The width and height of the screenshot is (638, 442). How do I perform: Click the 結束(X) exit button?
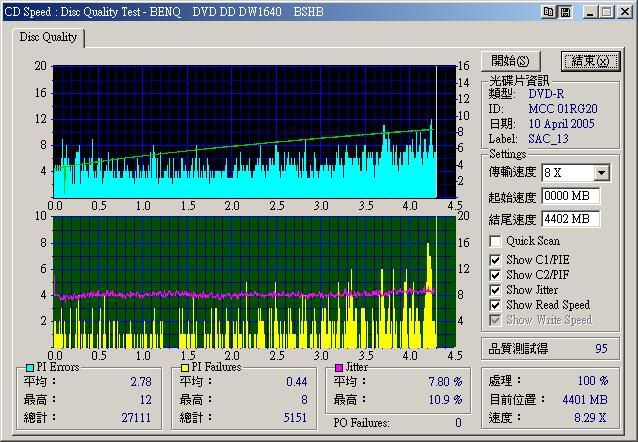(590, 61)
